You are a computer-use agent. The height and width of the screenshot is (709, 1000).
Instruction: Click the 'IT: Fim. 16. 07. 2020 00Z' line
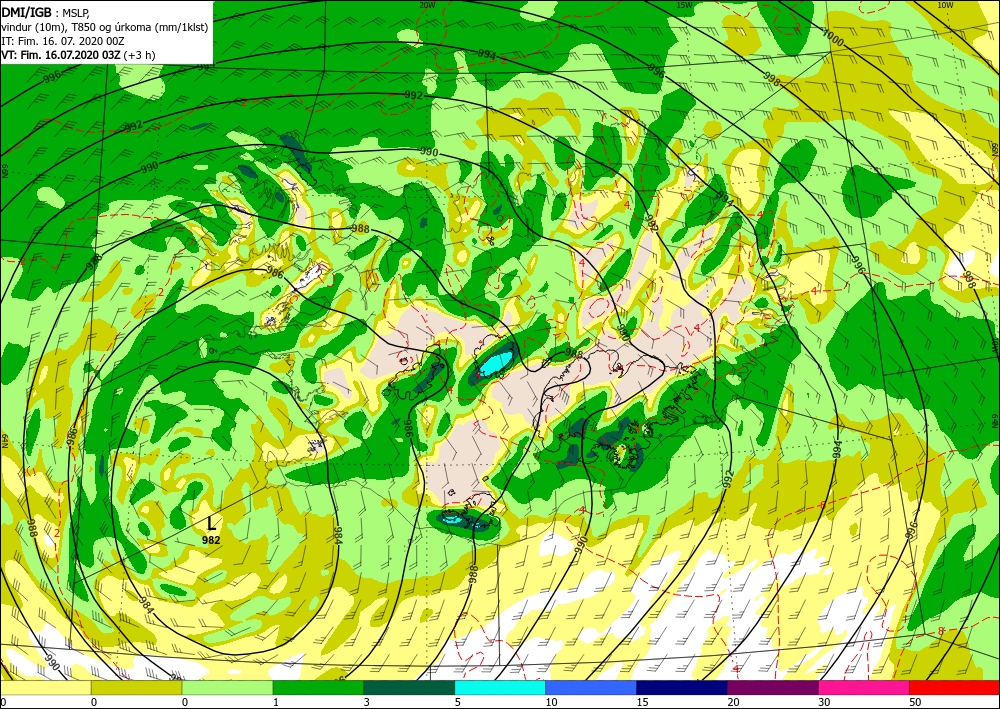[x=62, y=41]
